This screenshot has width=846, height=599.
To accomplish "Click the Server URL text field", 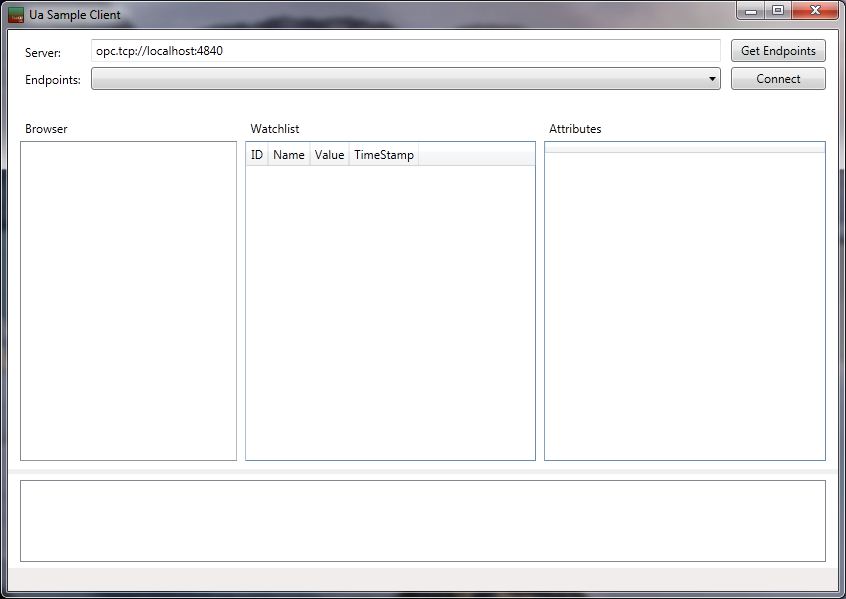I will tap(405, 50).
